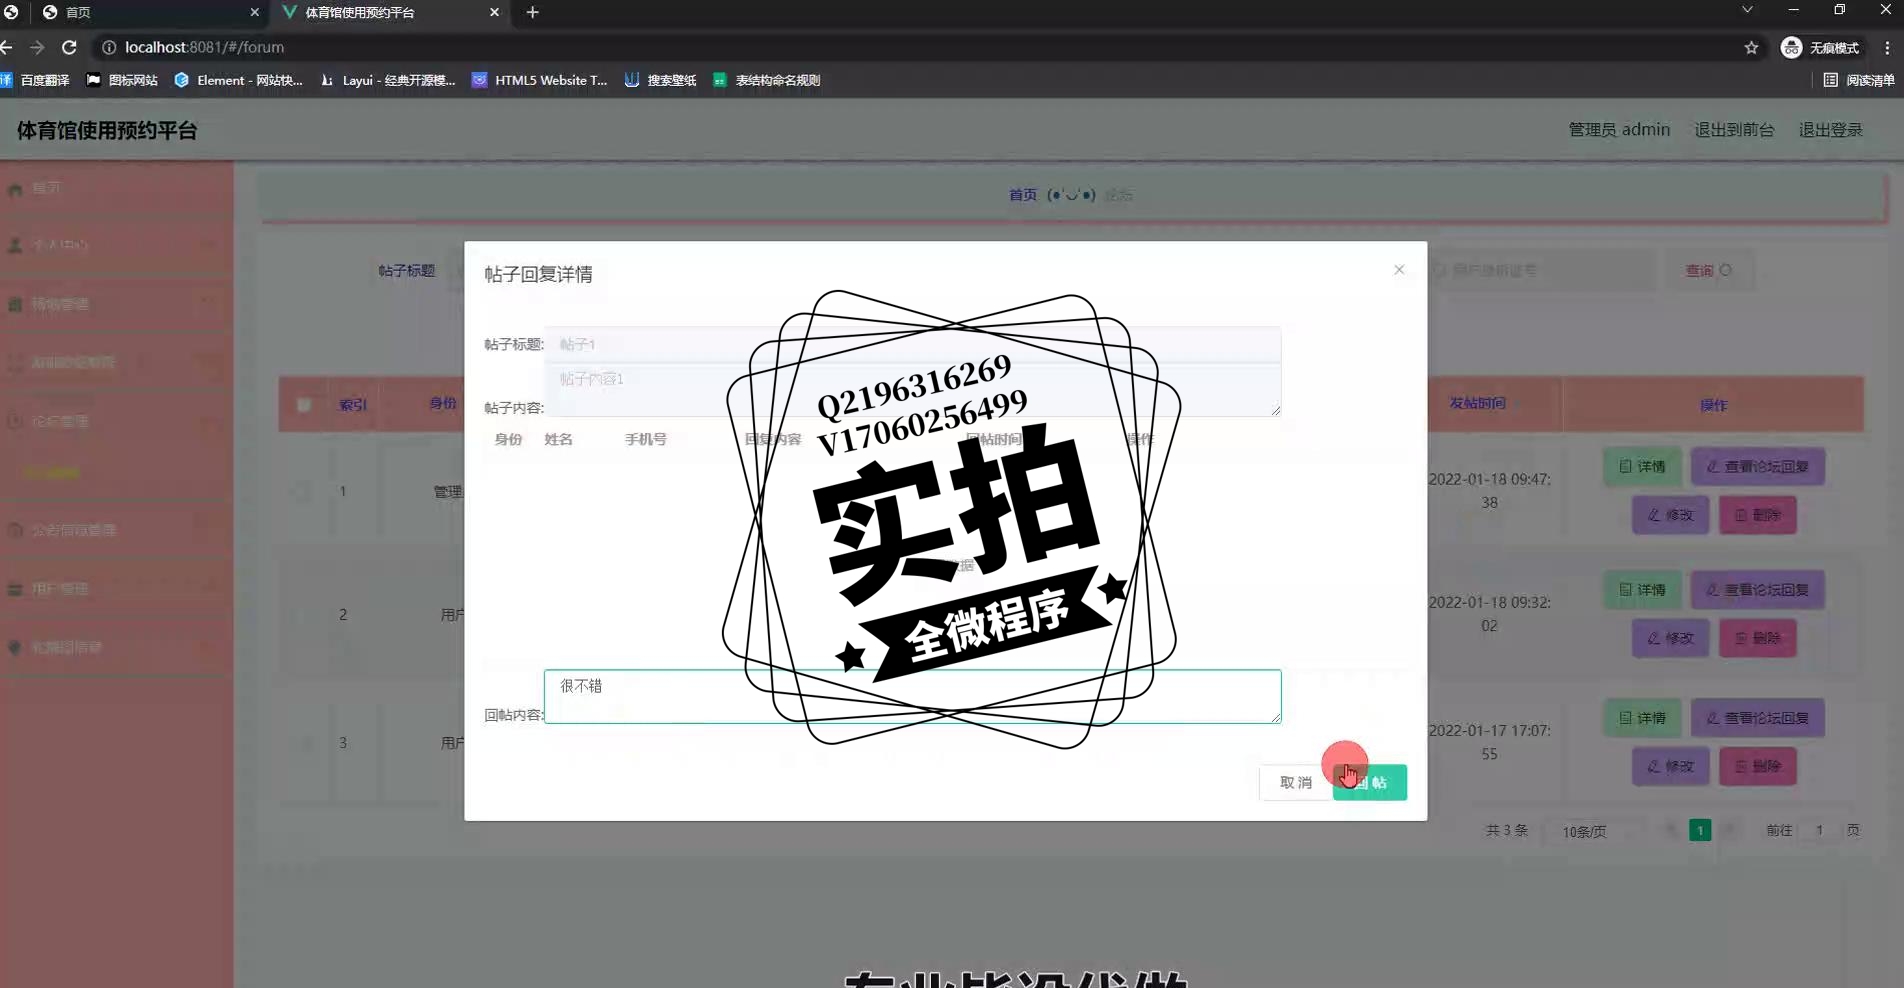Open 查看论坛回复 for row 3

pos(1757,718)
